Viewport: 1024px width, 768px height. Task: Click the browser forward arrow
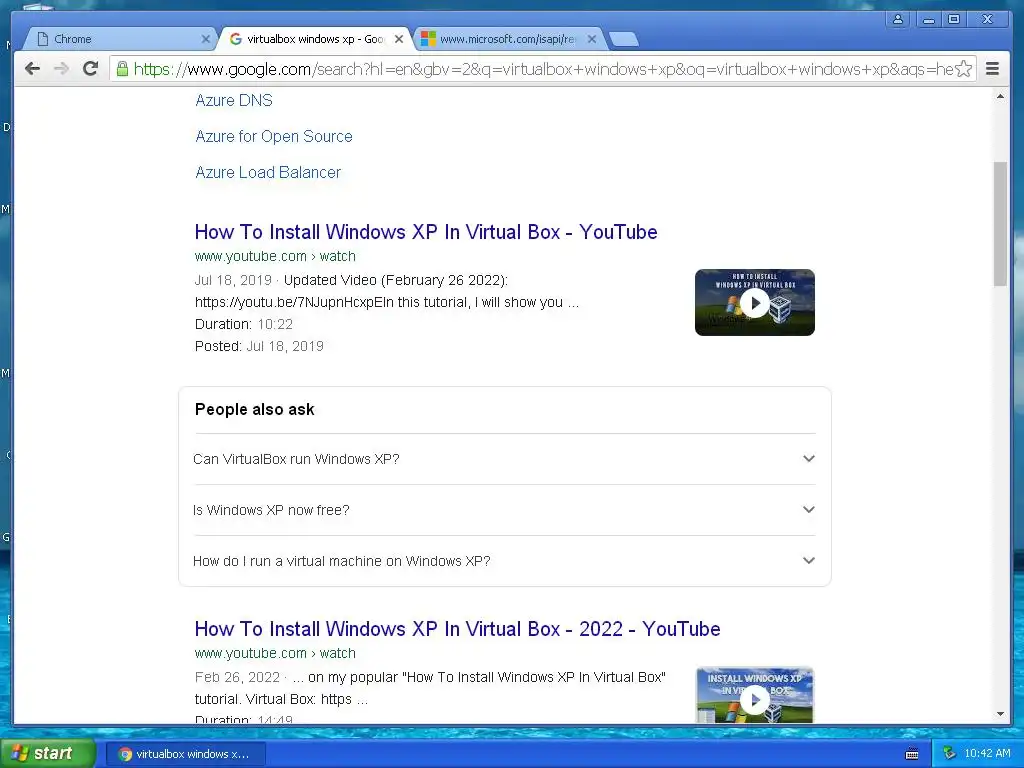pyautogui.click(x=61, y=69)
